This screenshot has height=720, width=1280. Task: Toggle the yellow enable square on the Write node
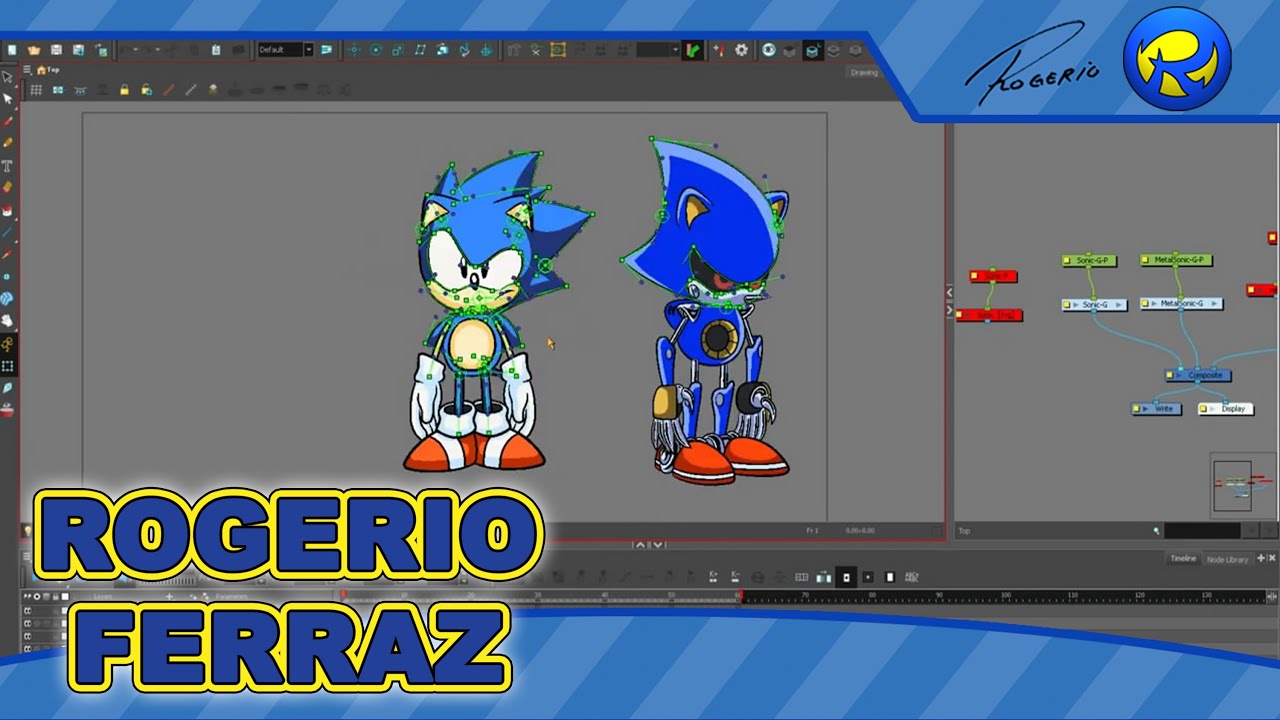pos(1138,409)
